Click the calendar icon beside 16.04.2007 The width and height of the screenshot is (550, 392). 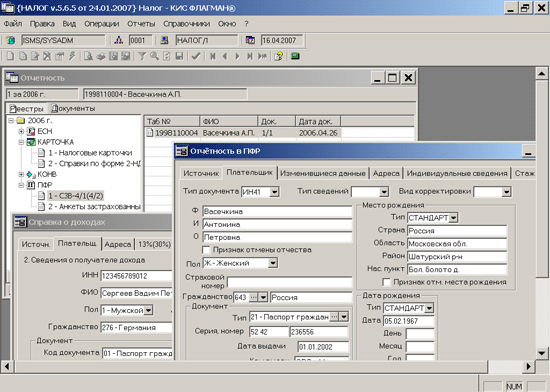click(250, 40)
